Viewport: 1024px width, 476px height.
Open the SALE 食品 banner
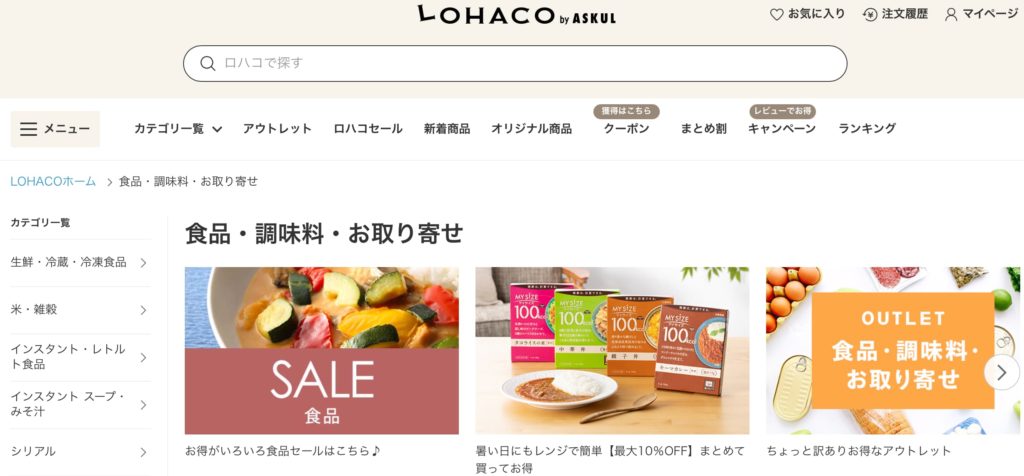(321, 351)
